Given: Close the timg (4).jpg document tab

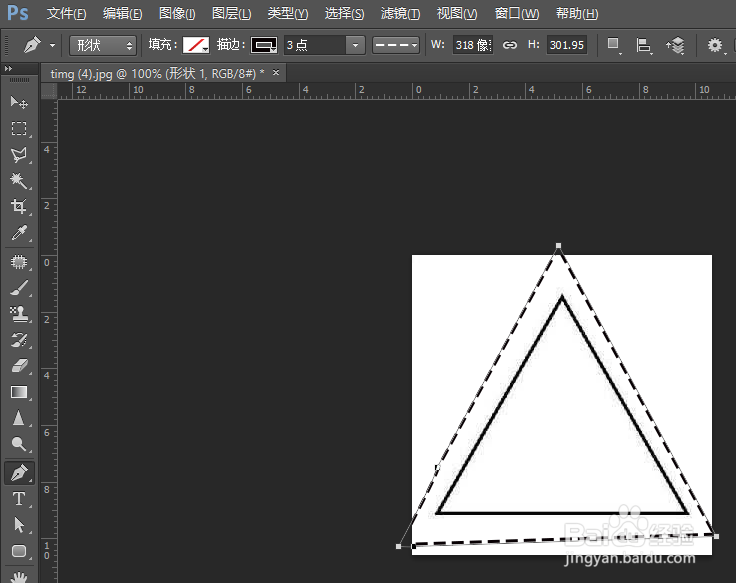Looking at the screenshot, I should [x=276, y=72].
